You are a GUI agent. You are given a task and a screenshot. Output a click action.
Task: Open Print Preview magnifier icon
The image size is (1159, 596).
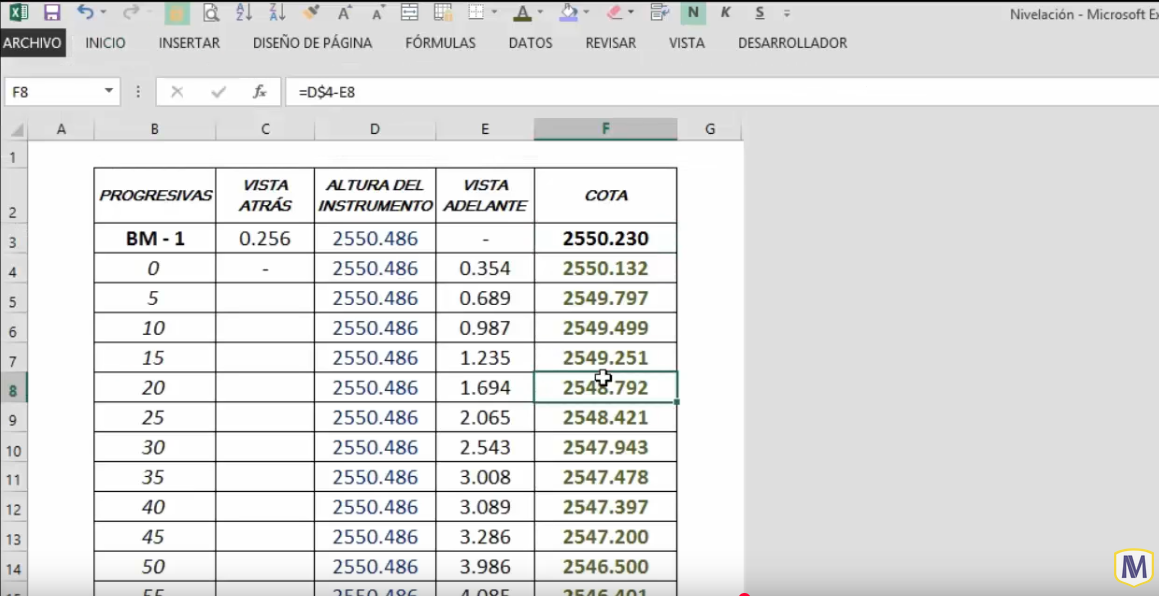point(211,13)
